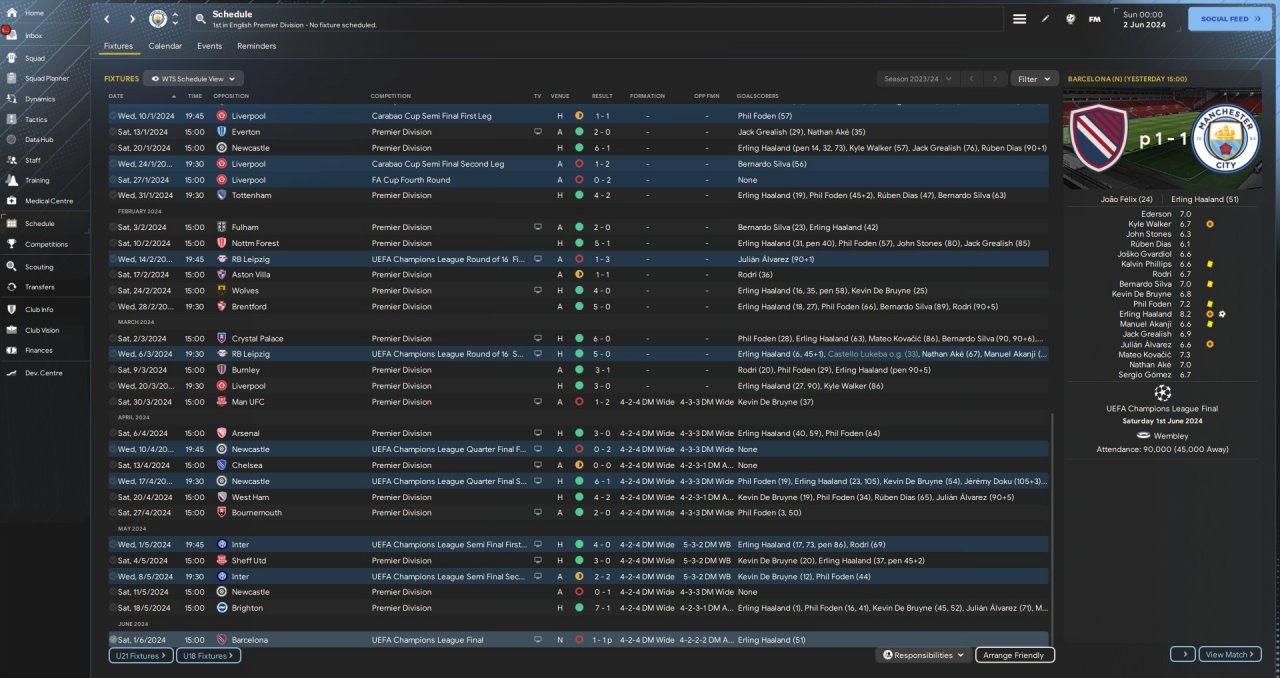Image resolution: width=1280 pixels, height=678 pixels.
Task: Switch to the Calendar tab
Action: pyautogui.click(x=165, y=46)
